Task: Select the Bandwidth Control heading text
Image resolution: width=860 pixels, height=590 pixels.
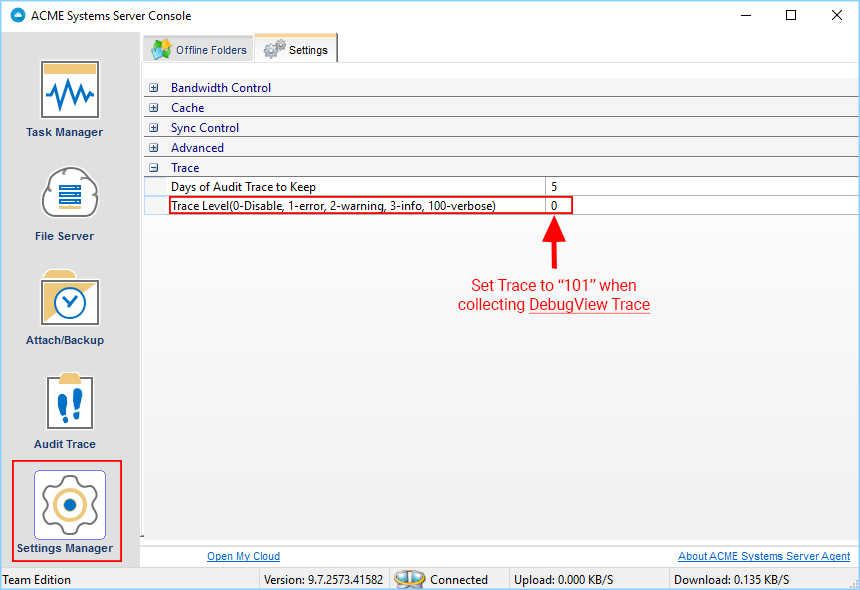Action: (221, 88)
